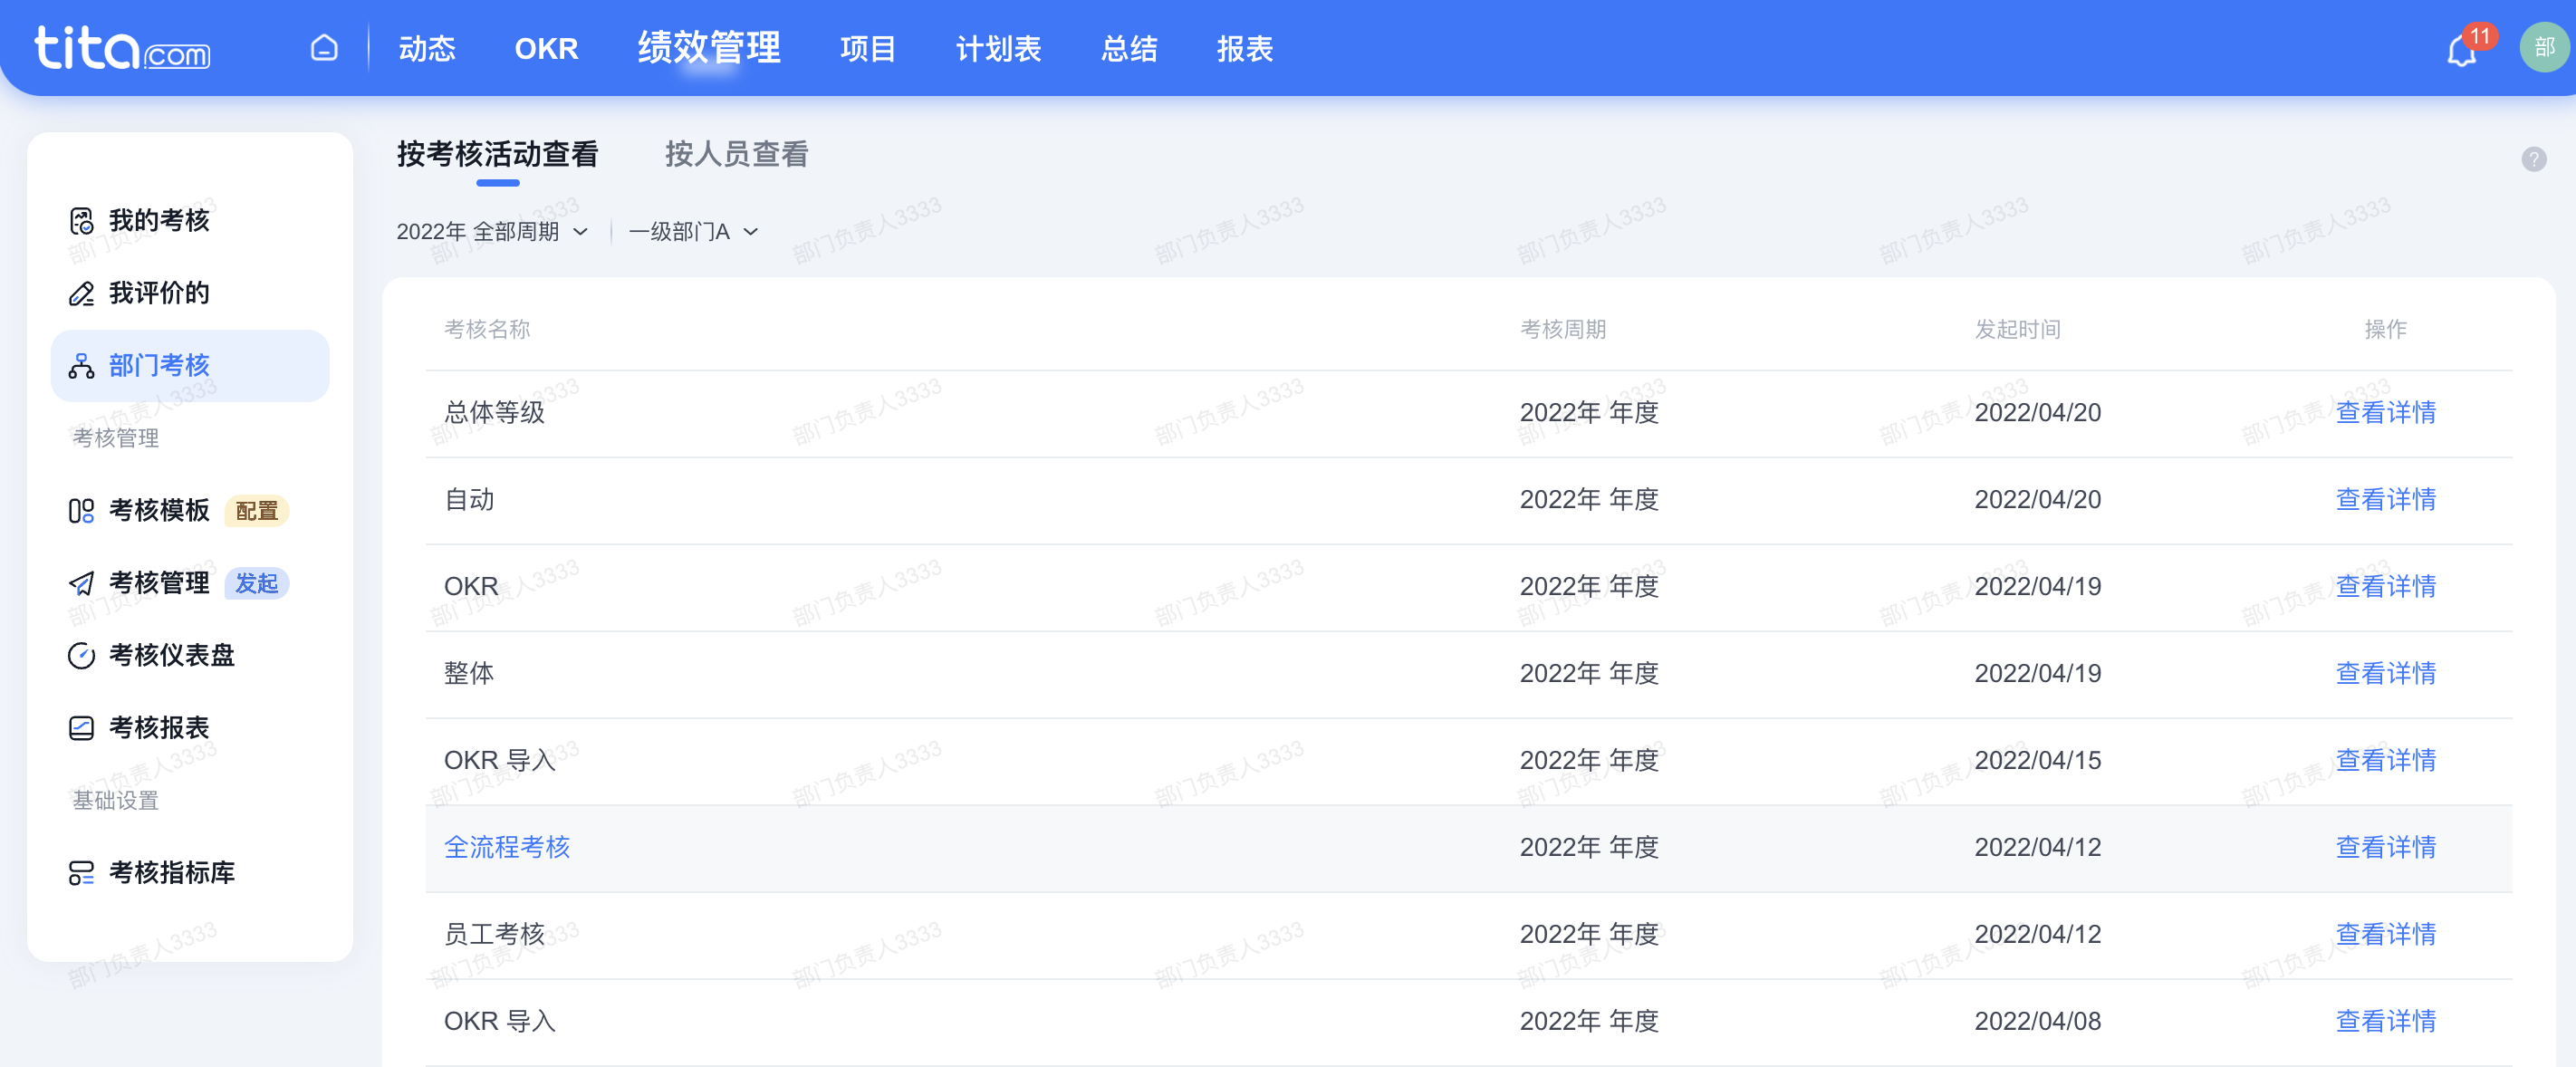Open 考核管理 menu item with 发起 tag
This screenshot has width=2576, height=1067.
158,583
